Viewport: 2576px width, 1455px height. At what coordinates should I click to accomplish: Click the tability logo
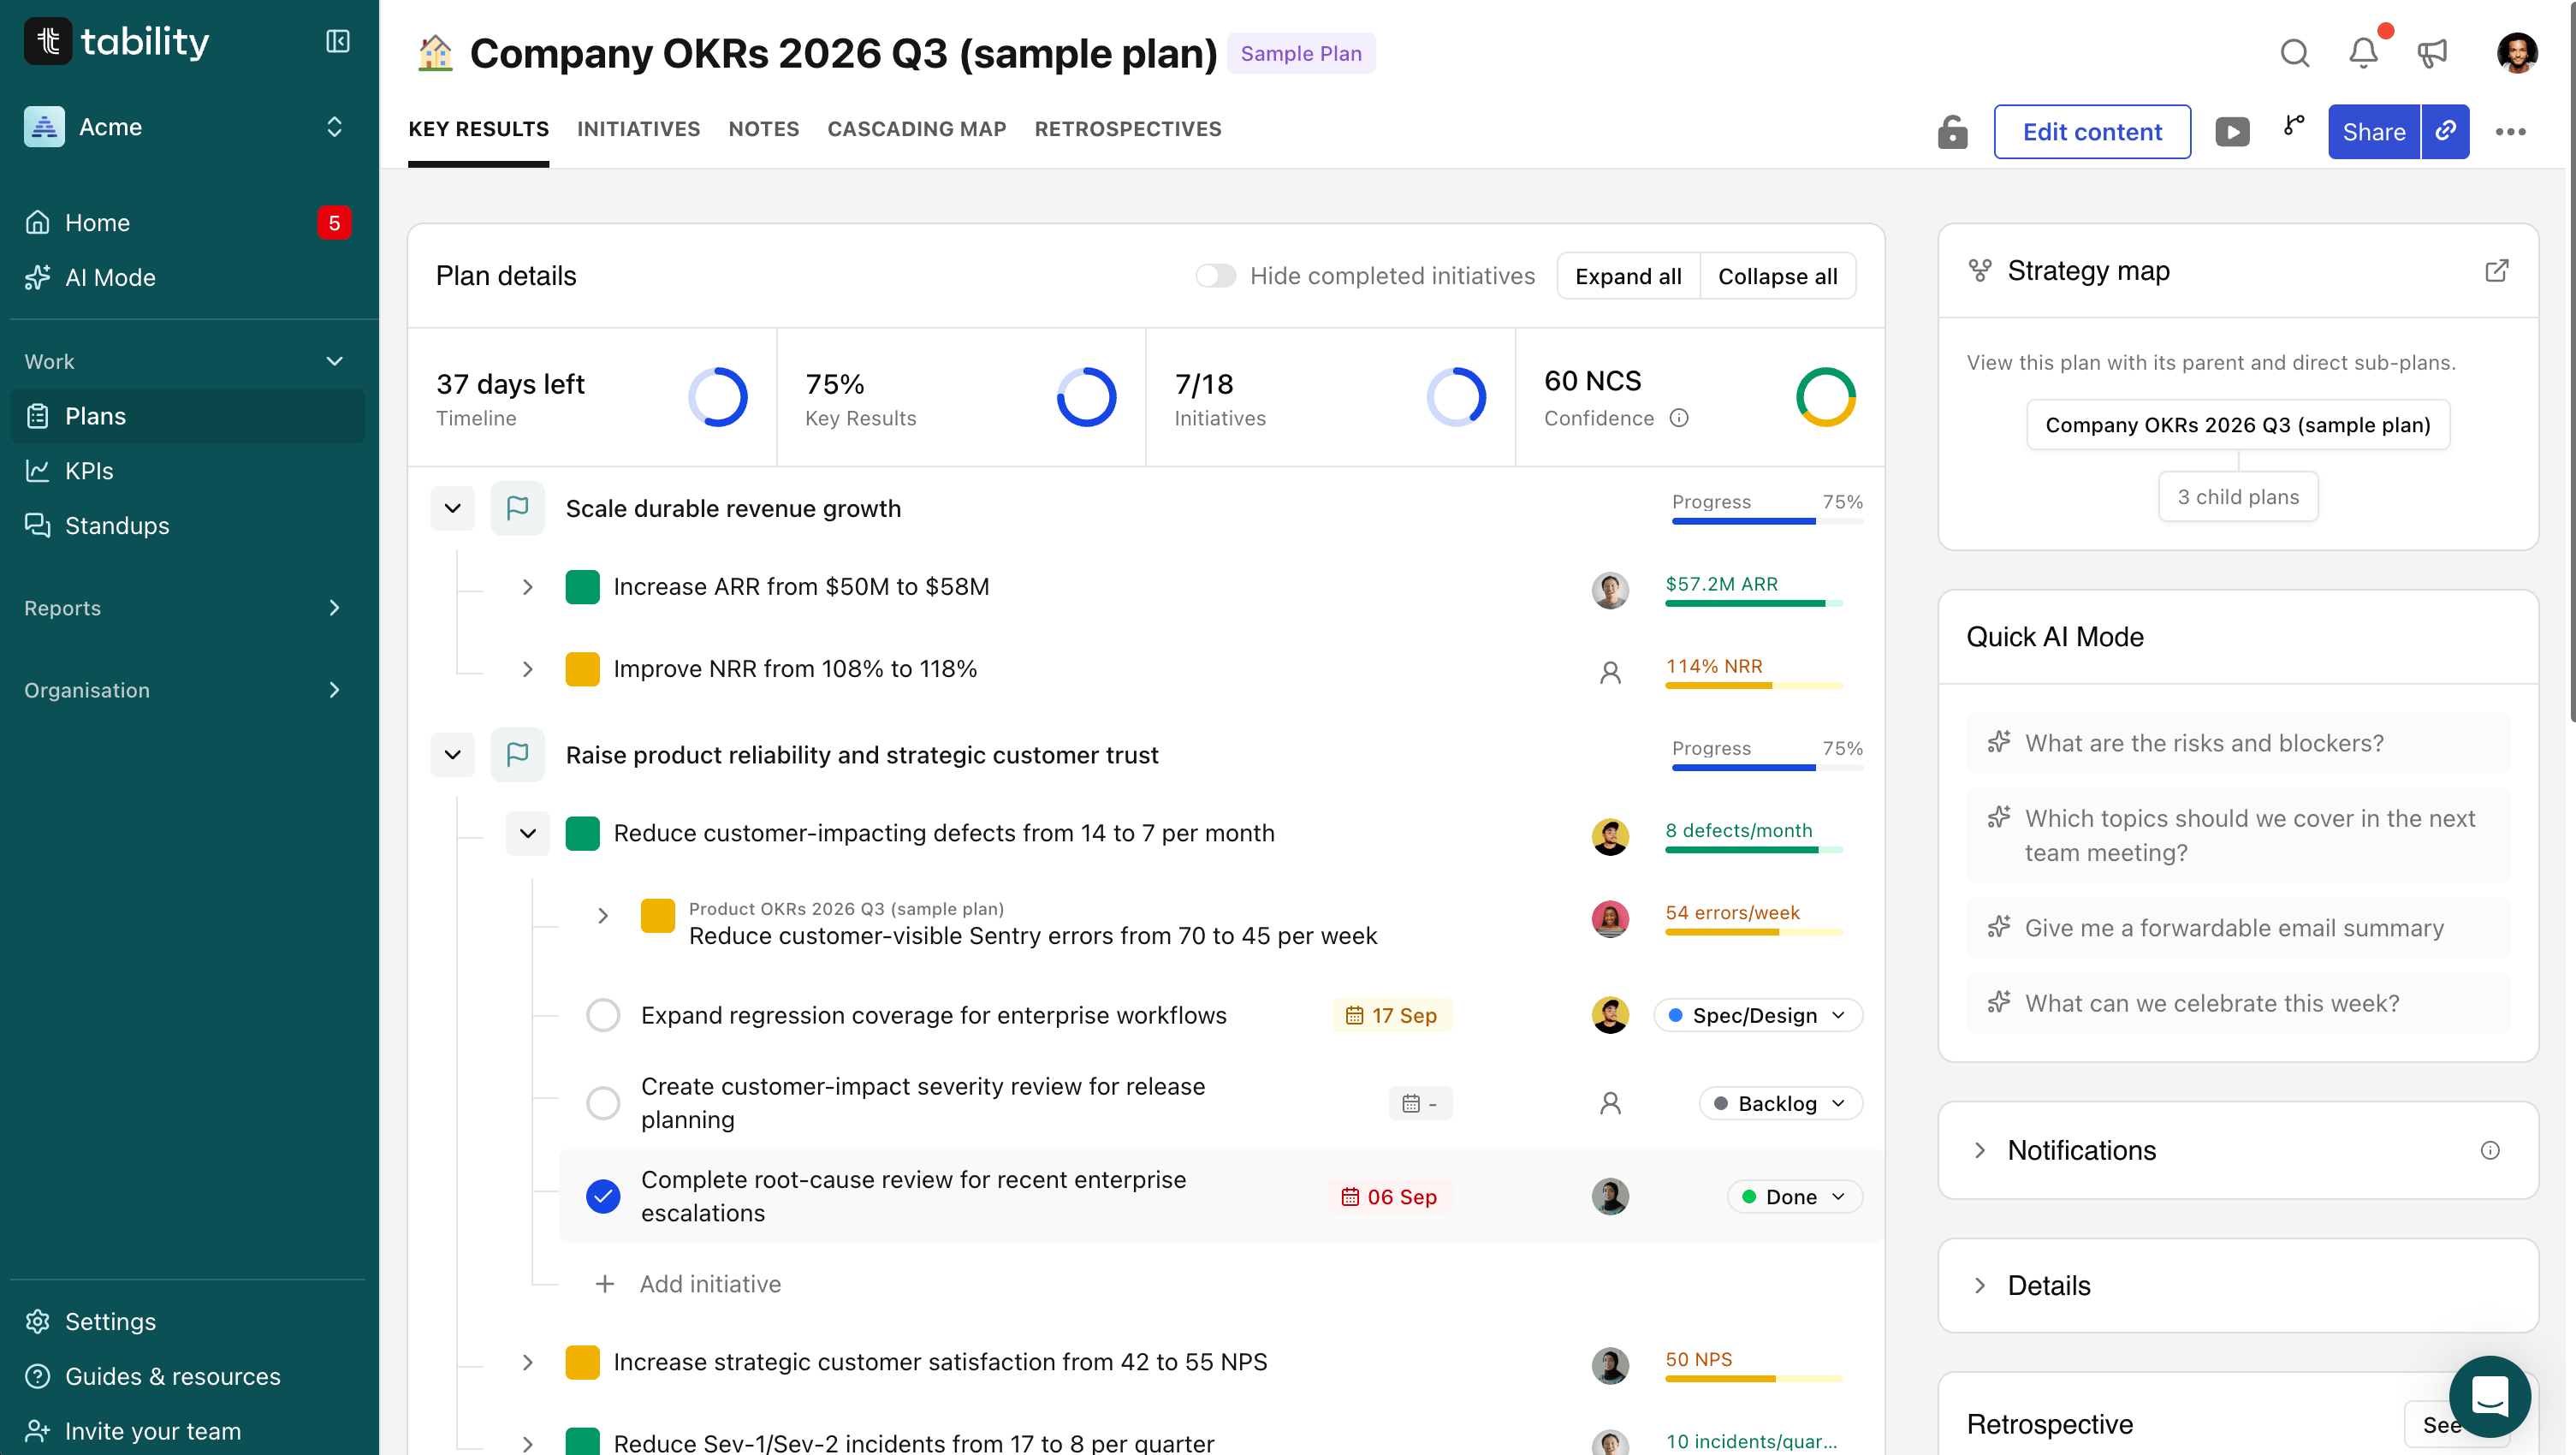tap(117, 41)
